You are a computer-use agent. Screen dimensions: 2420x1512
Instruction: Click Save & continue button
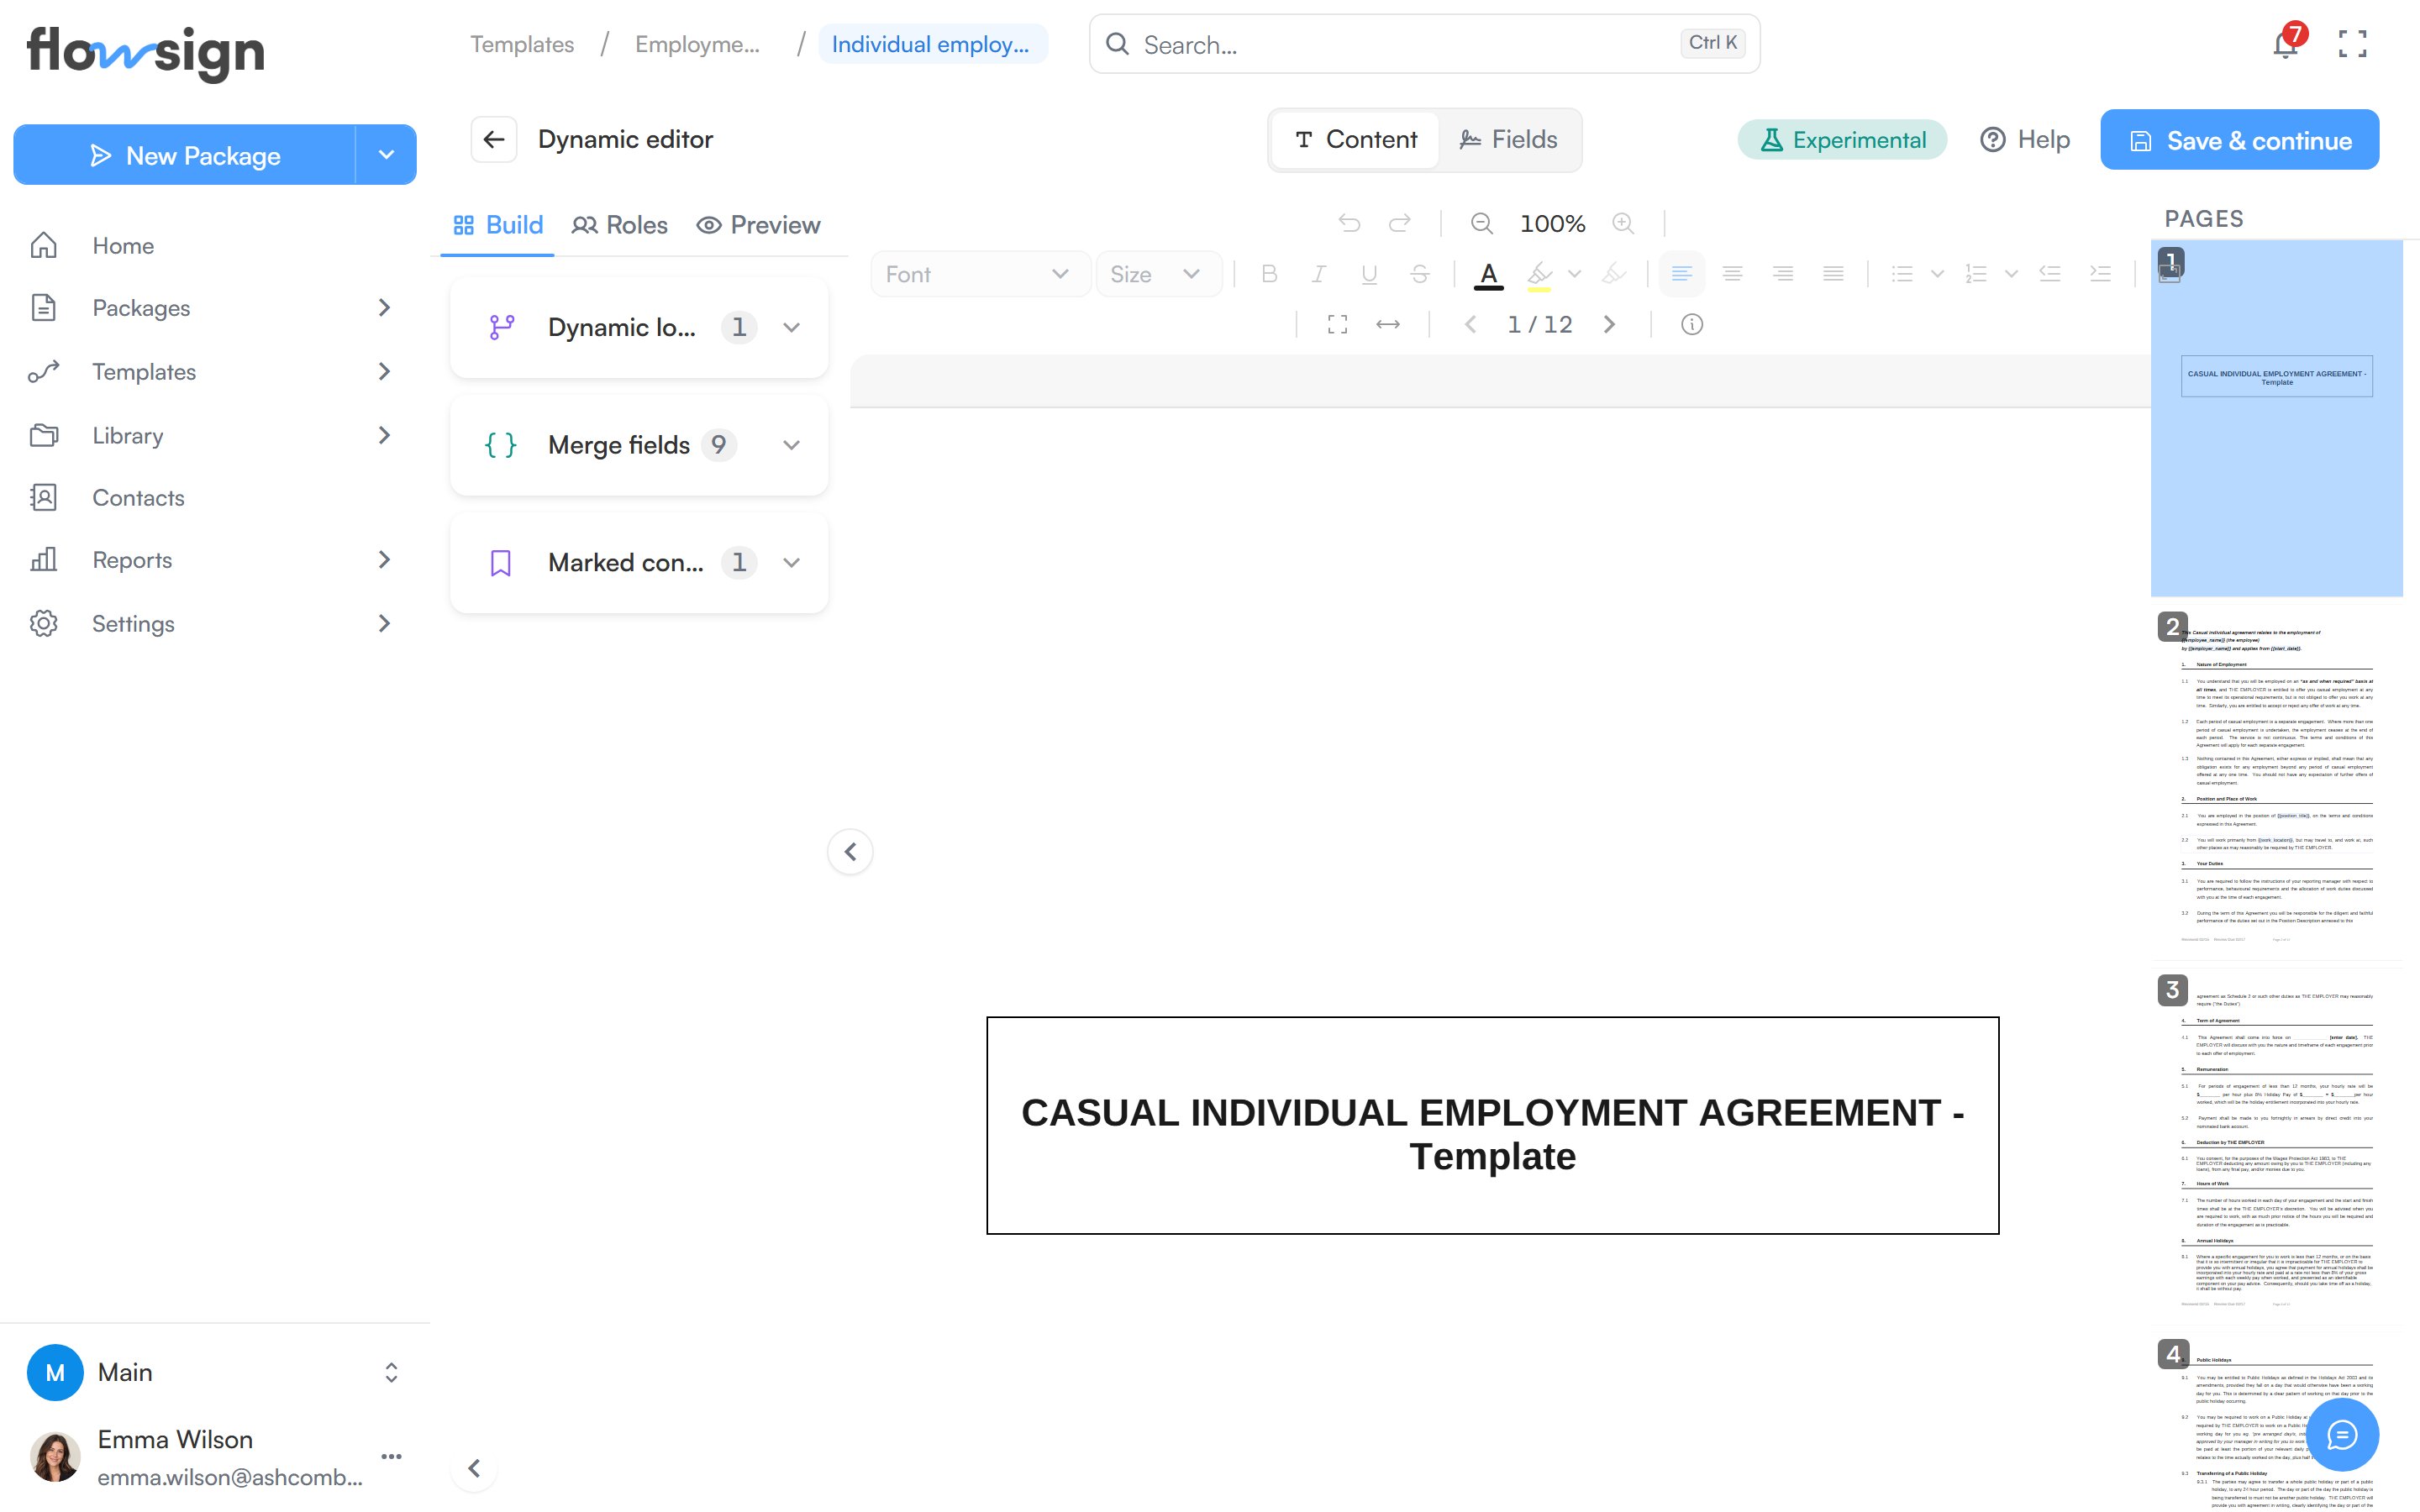pos(2240,140)
